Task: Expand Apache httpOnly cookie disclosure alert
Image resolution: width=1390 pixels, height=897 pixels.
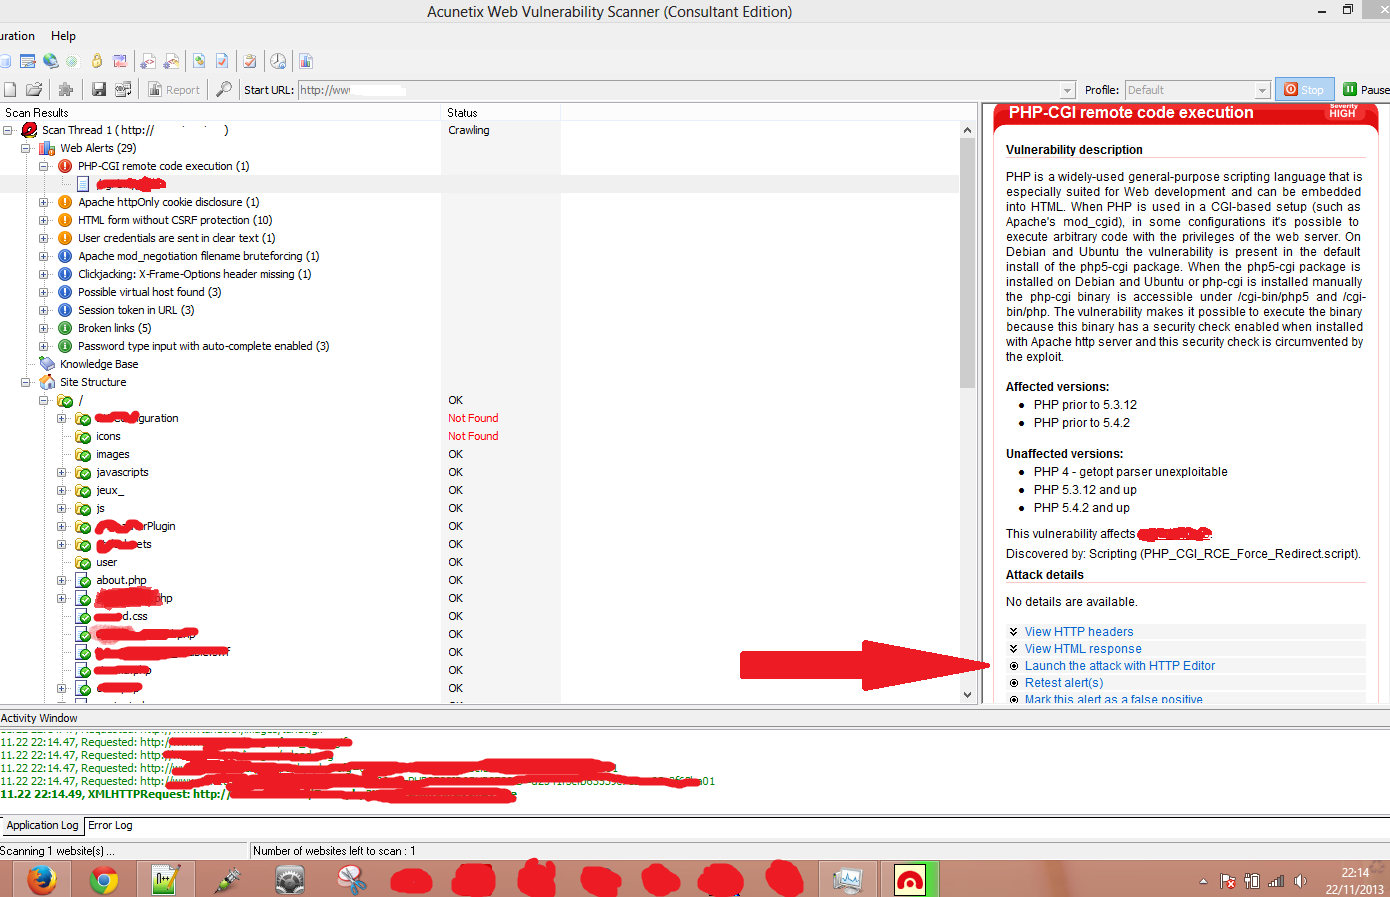Action: pos(44,202)
